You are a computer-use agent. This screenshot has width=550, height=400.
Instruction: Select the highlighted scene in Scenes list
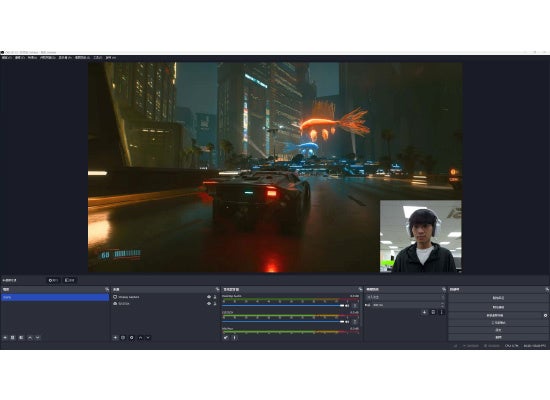55,297
